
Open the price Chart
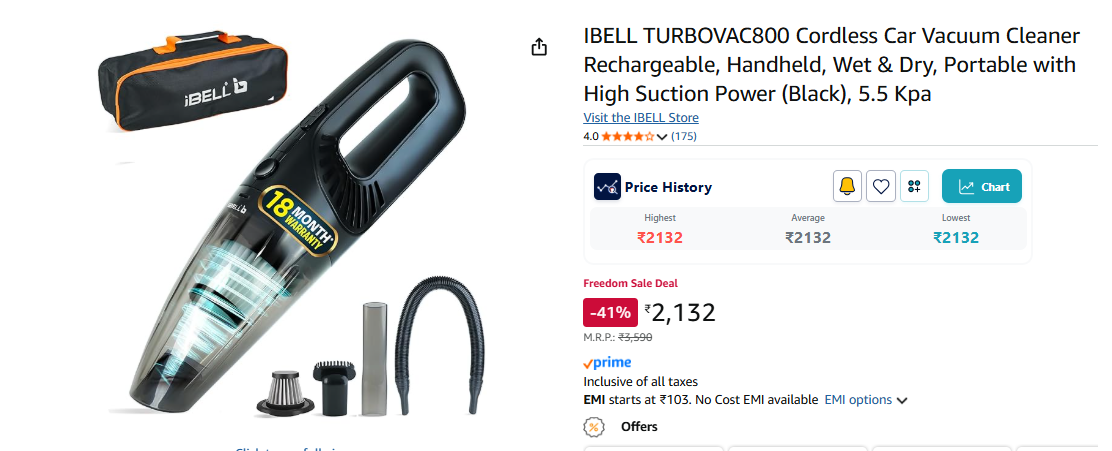click(982, 186)
